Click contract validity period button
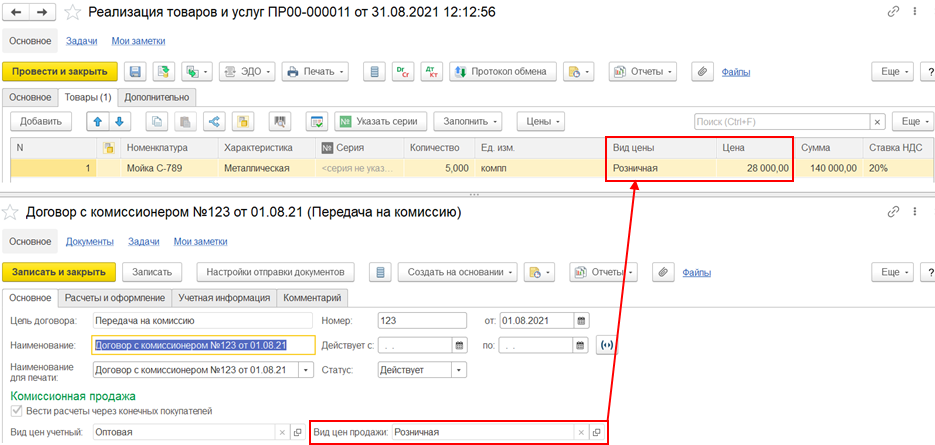Screen dimensions: 935x445 (x=606, y=345)
